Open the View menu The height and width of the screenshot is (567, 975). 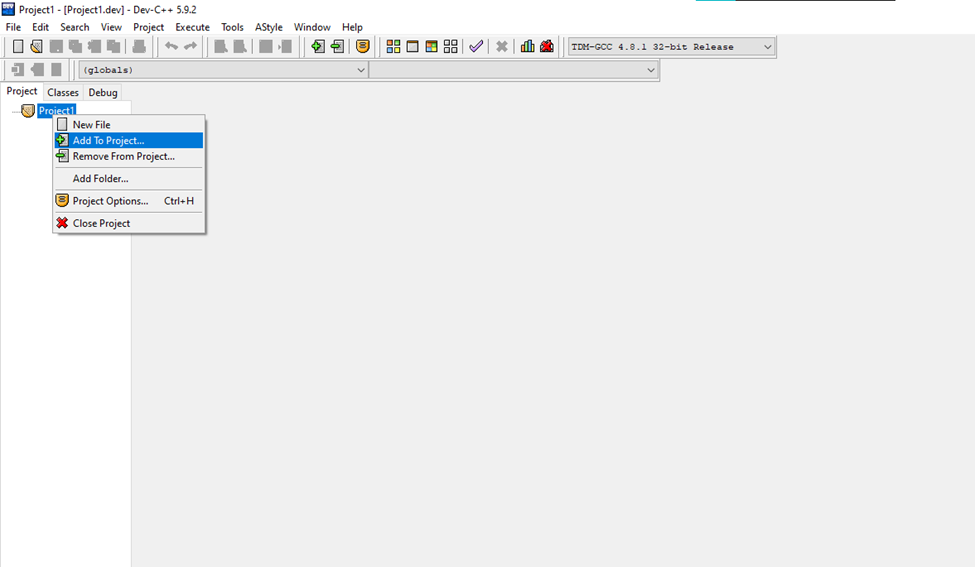[x=111, y=27]
